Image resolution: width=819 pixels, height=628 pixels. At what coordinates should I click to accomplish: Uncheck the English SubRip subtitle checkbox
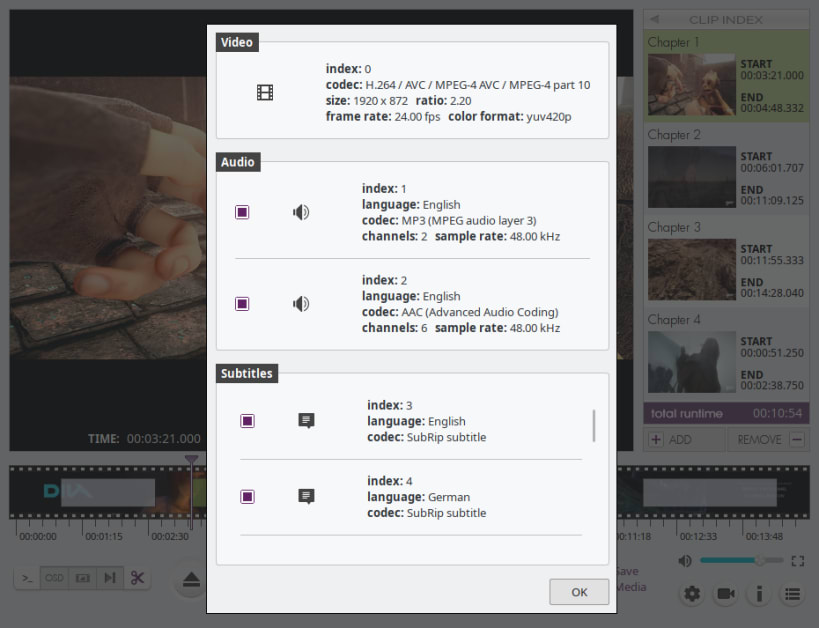coord(247,421)
